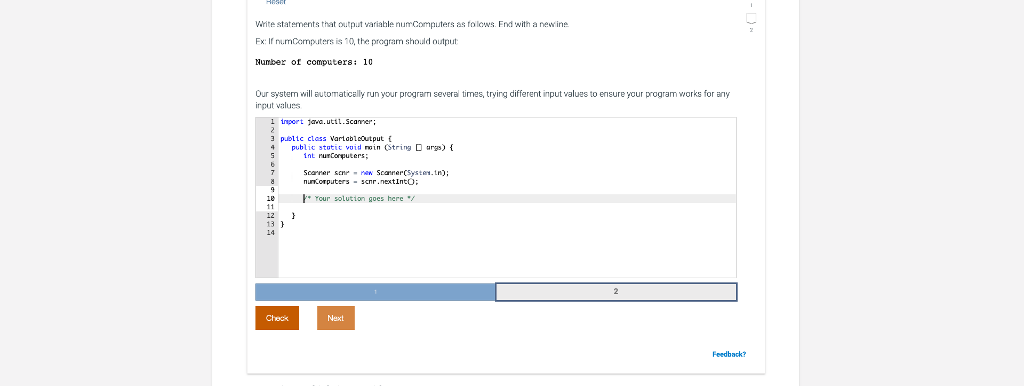Open the Feedback? link
This screenshot has width=1024, height=386.
729,354
